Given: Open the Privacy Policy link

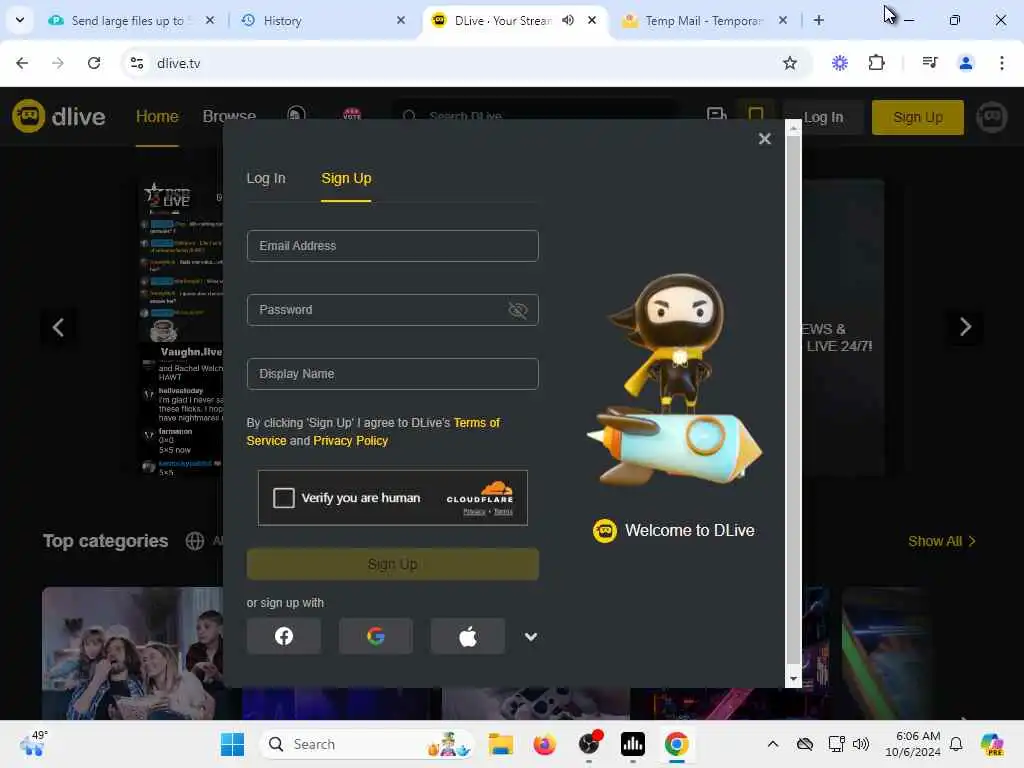Looking at the screenshot, I should click(x=351, y=441).
